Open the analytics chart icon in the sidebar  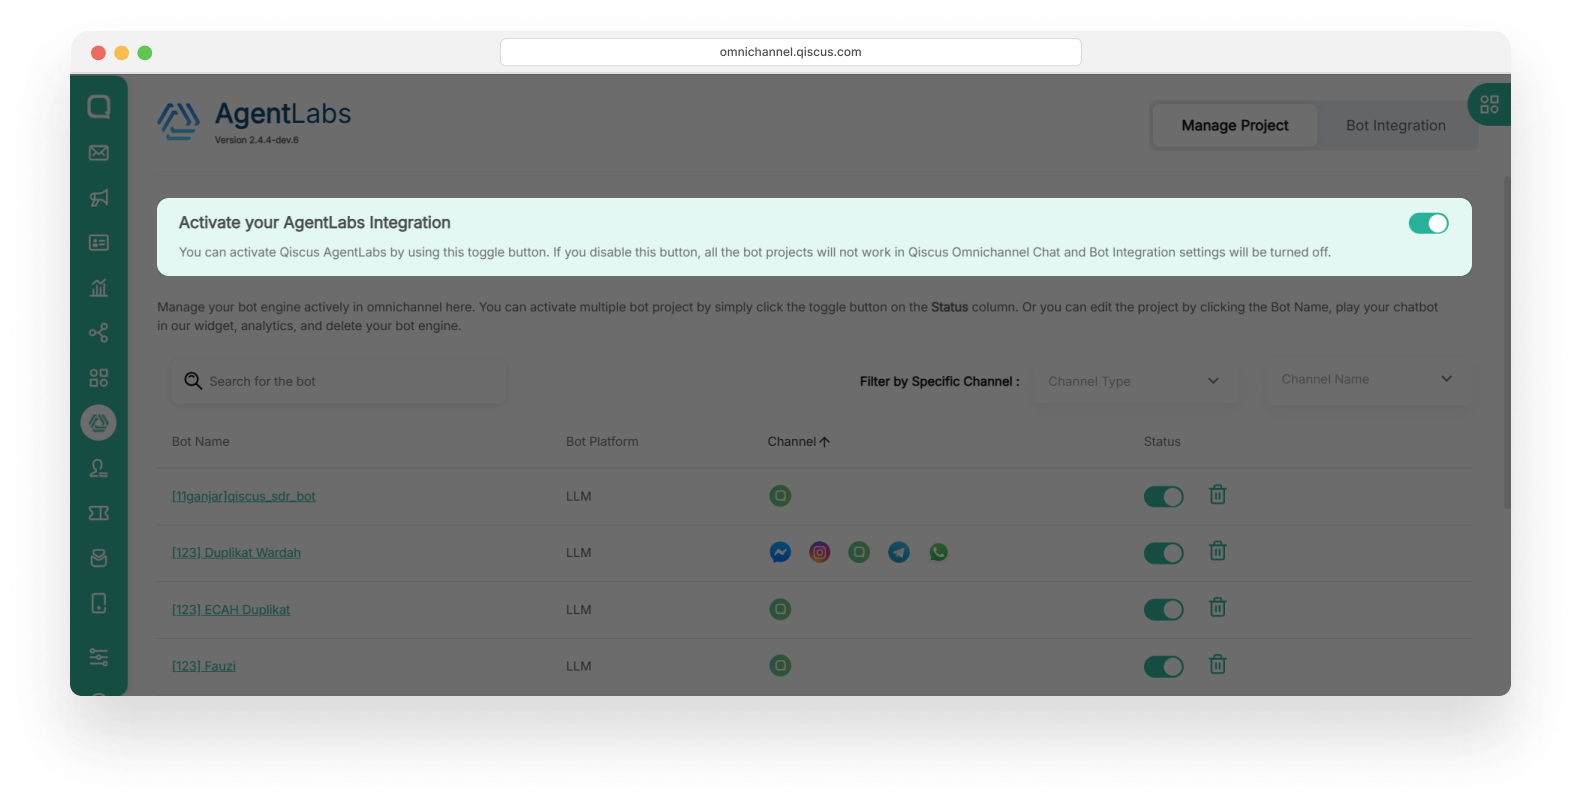click(99, 288)
